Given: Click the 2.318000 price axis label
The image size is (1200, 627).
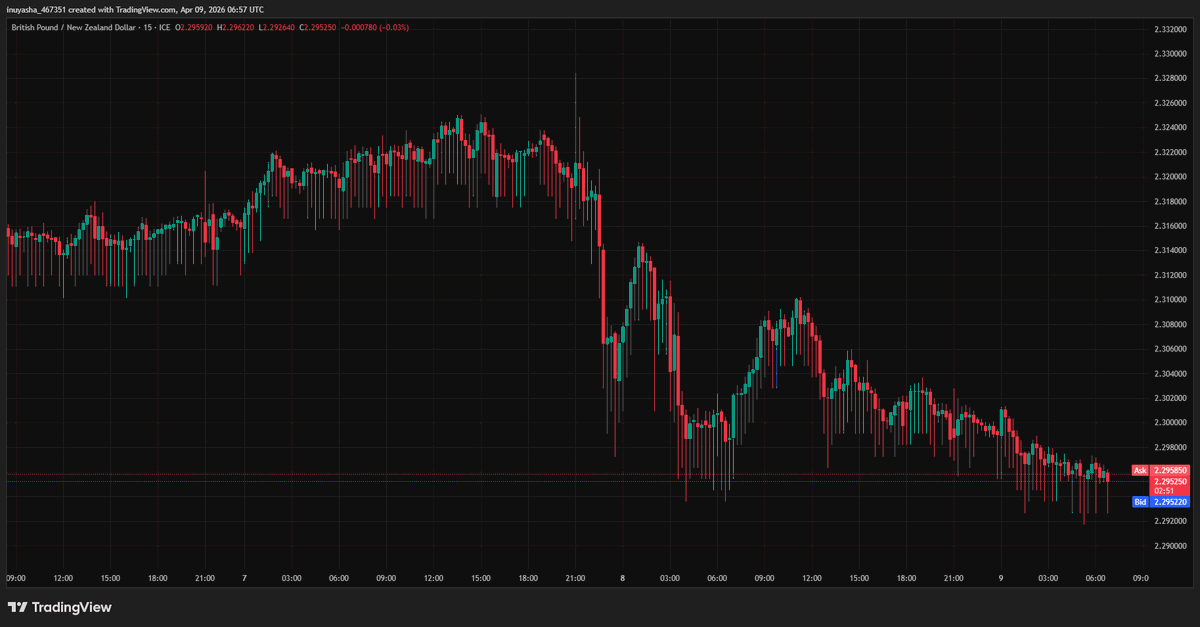Looking at the screenshot, I should coord(1169,201).
